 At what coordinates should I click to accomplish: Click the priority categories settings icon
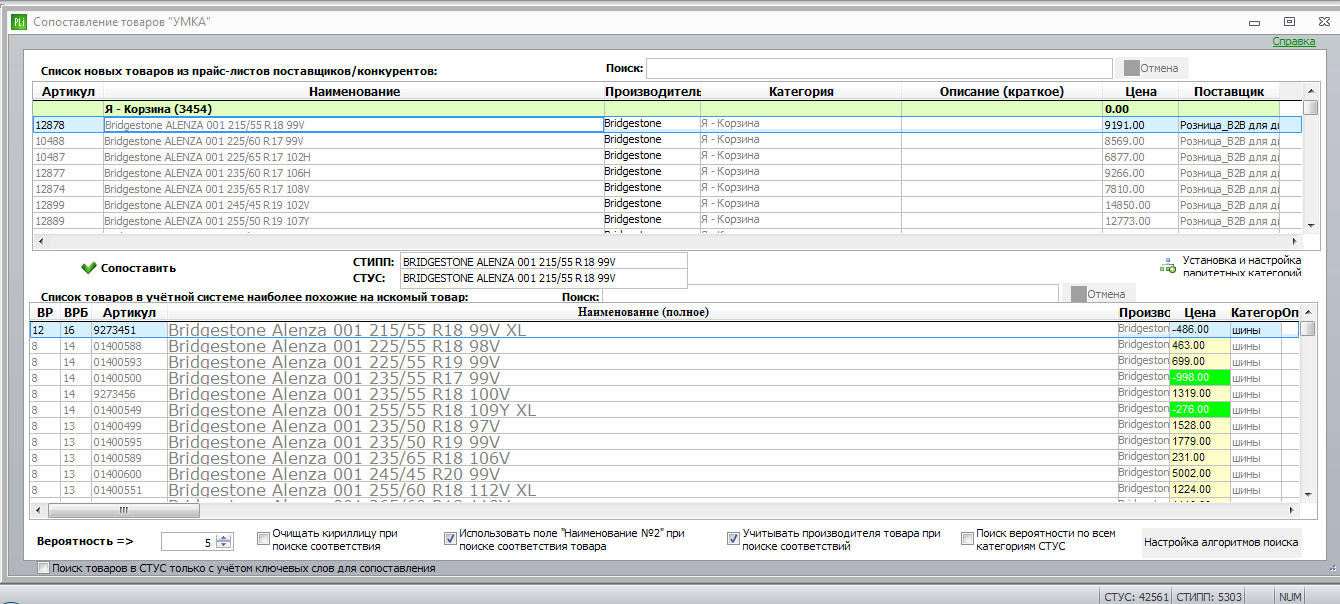(x=1167, y=266)
